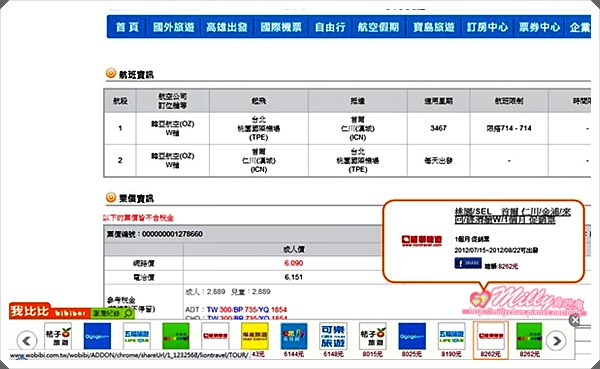
Task: Show next price comparison results arrow
Action: (x=556, y=340)
